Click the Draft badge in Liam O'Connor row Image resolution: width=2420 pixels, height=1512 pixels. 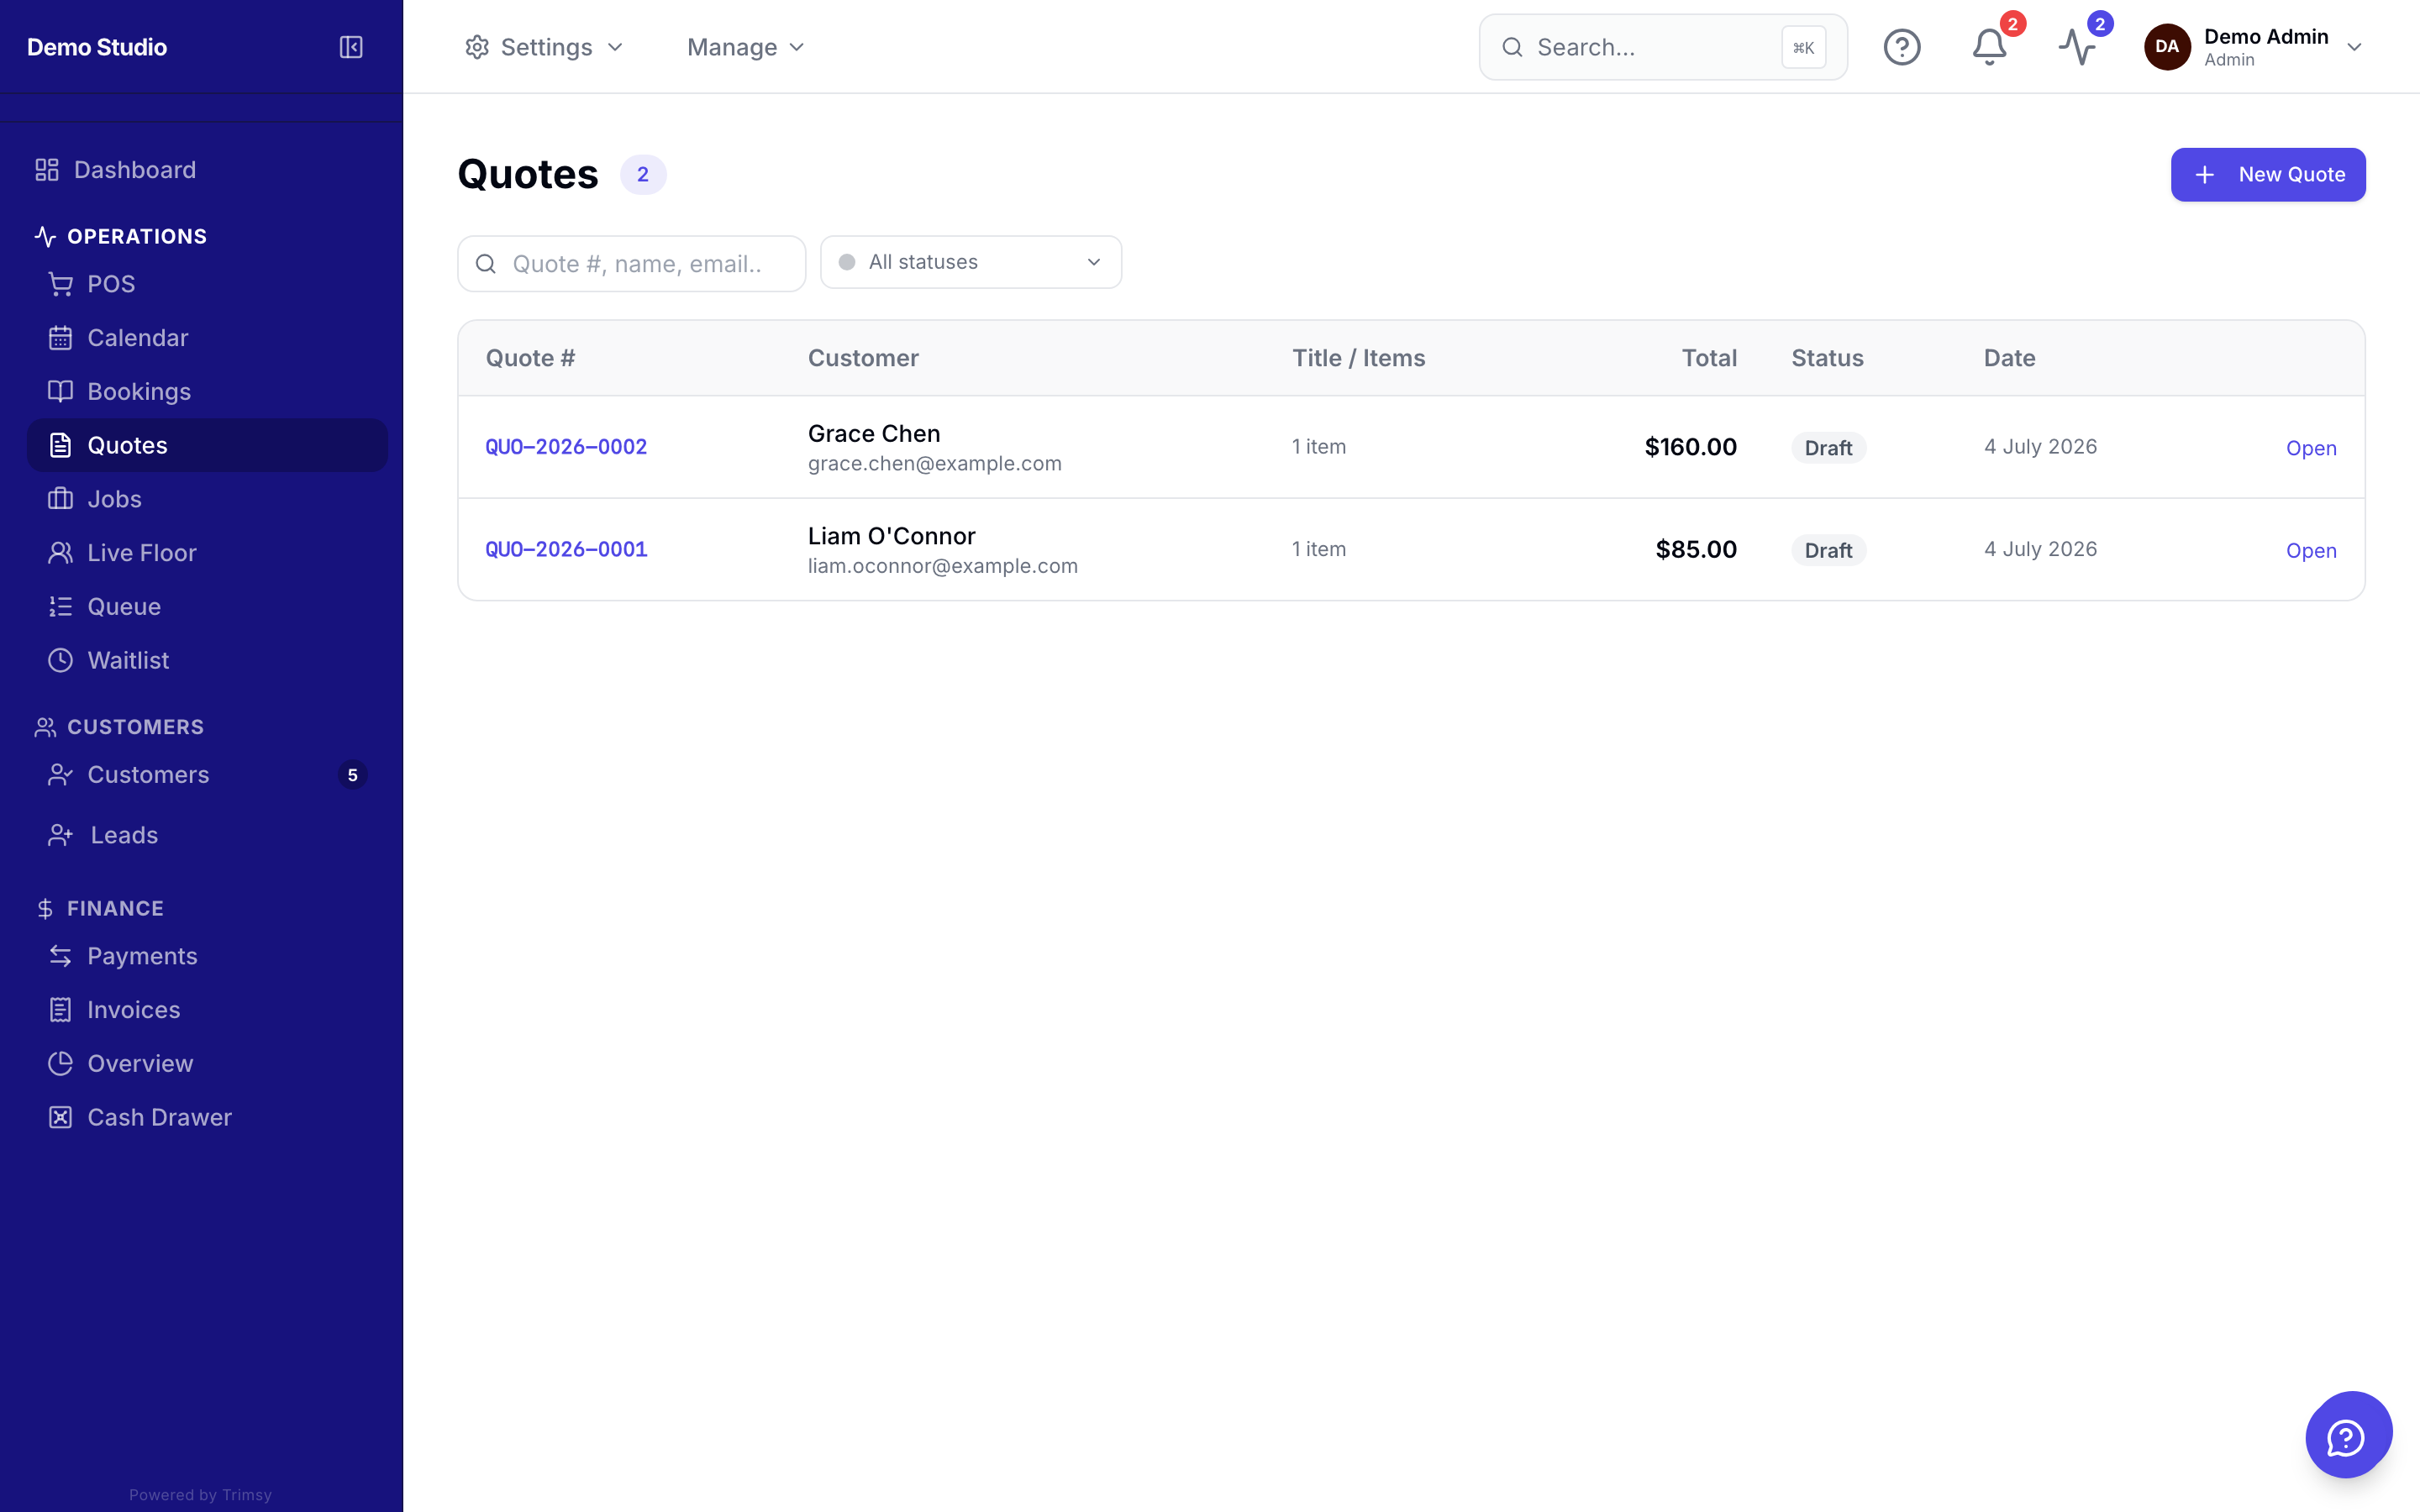click(1828, 550)
